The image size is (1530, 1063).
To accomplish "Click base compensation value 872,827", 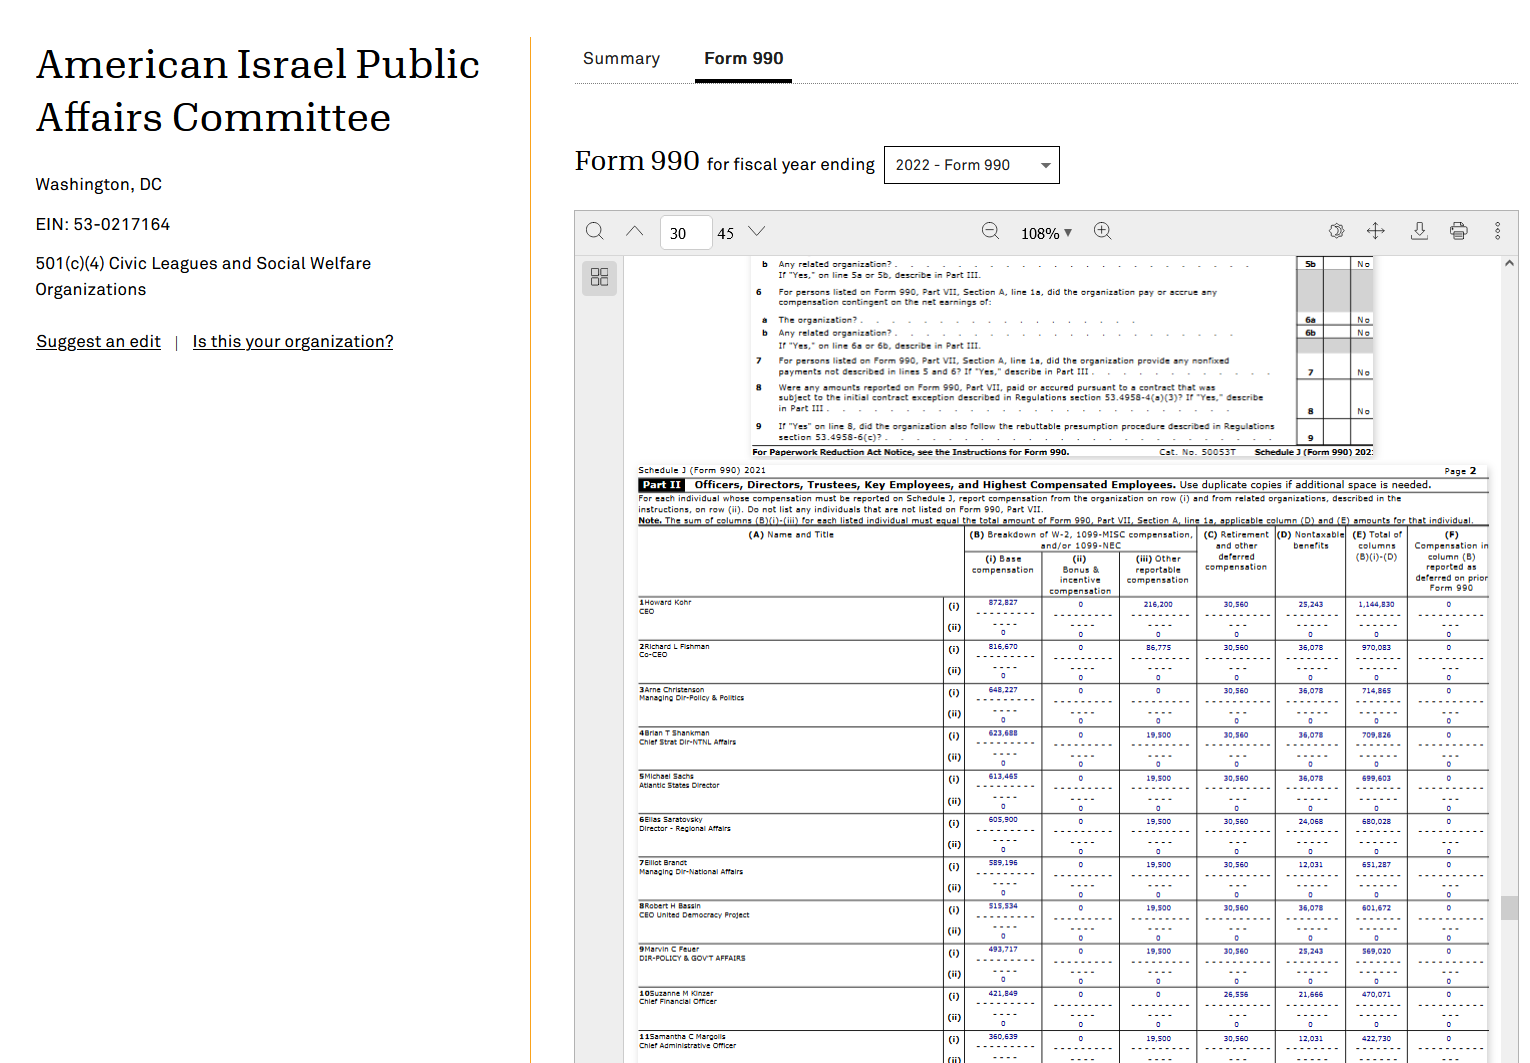I will coord(1003,603).
